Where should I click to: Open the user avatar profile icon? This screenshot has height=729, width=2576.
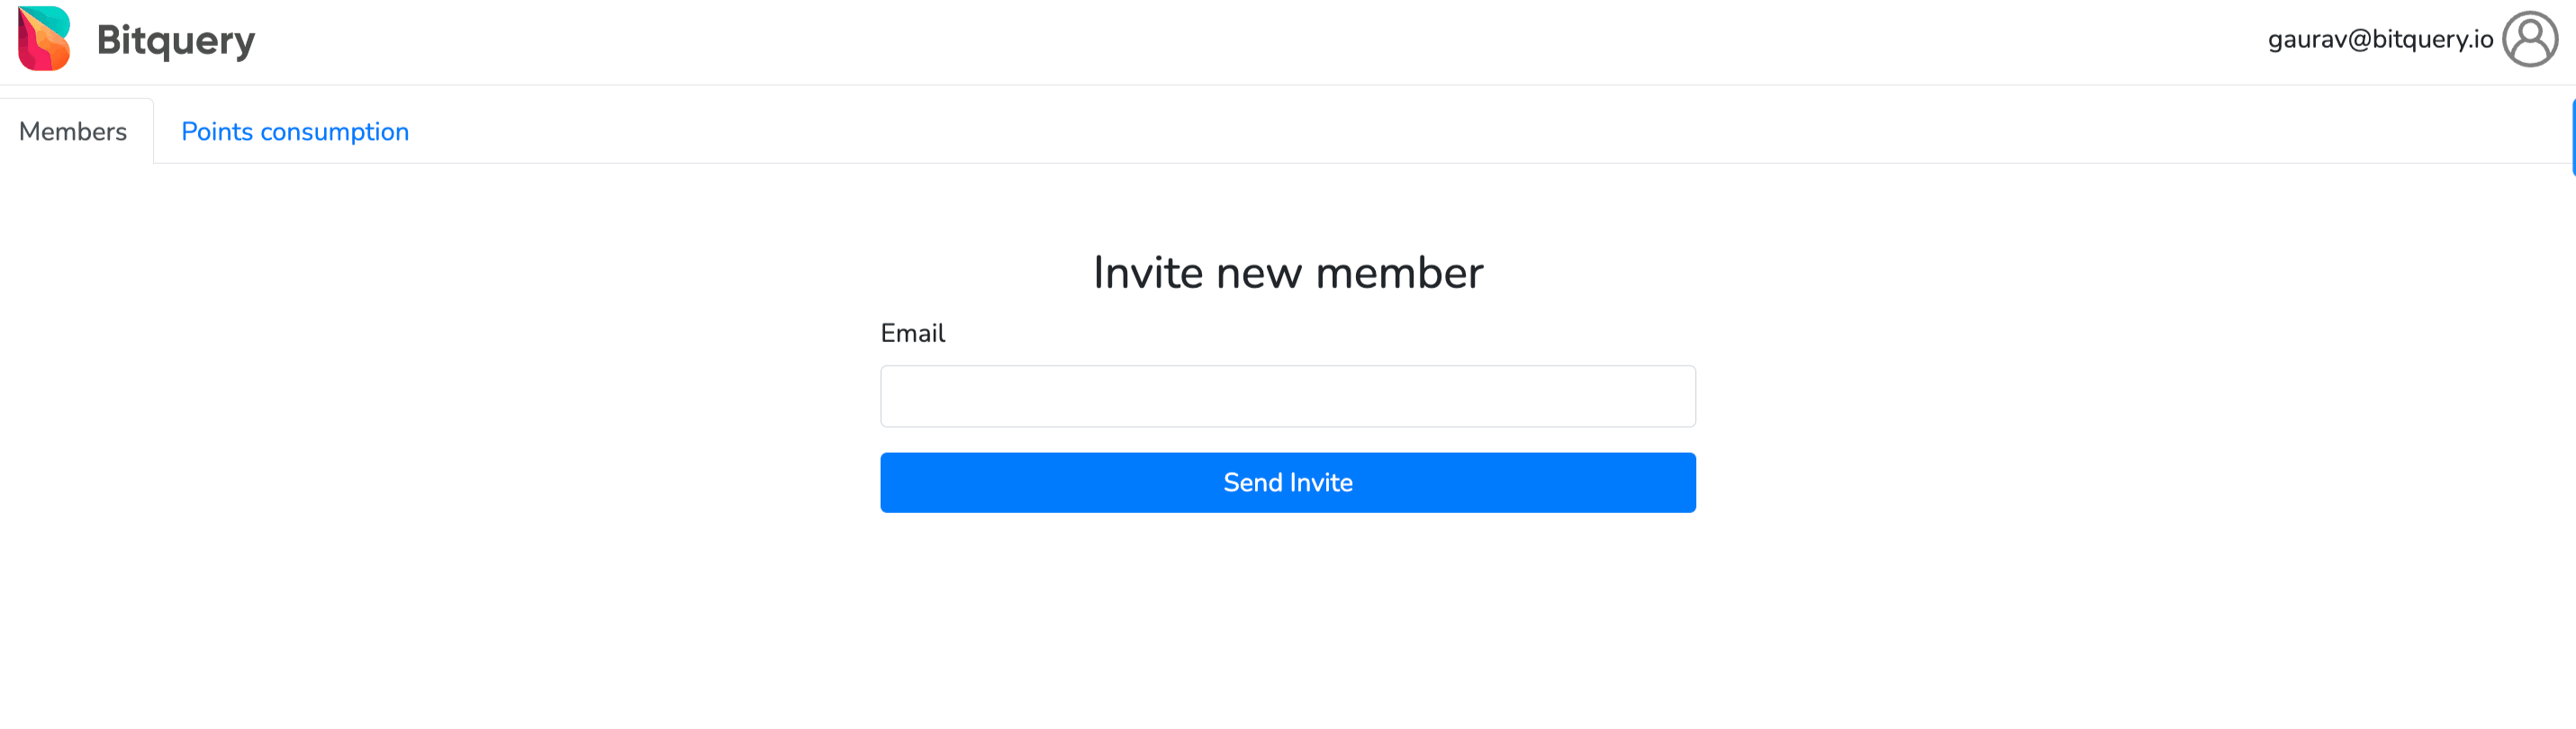(2530, 39)
